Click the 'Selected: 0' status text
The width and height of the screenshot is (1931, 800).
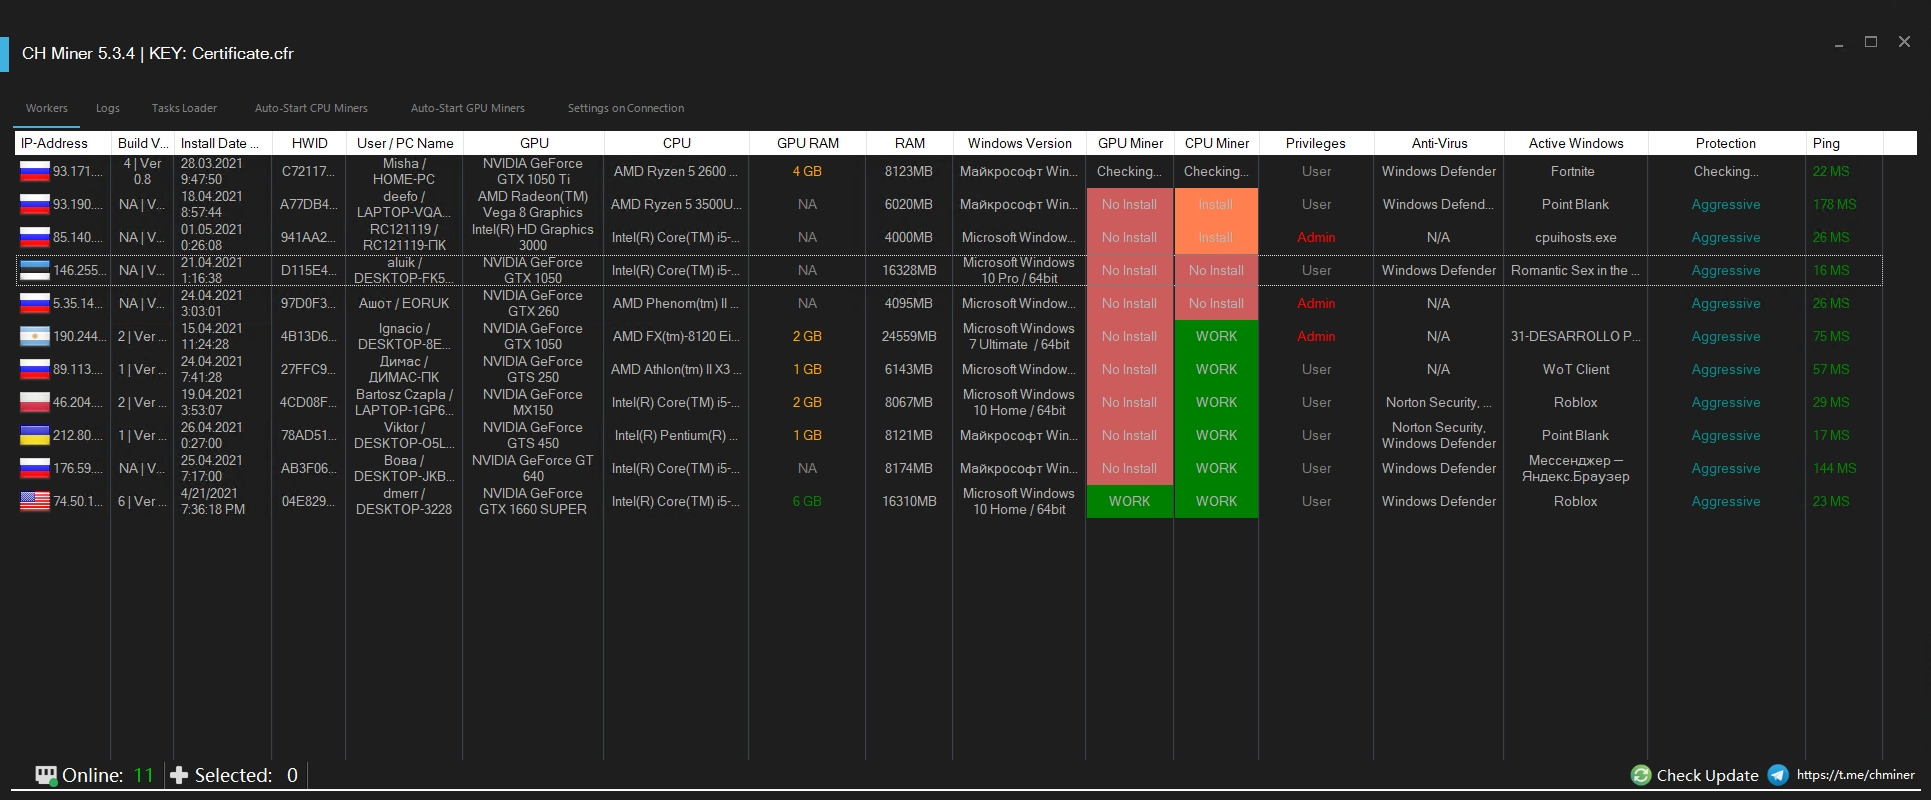click(x=246, y=775)
